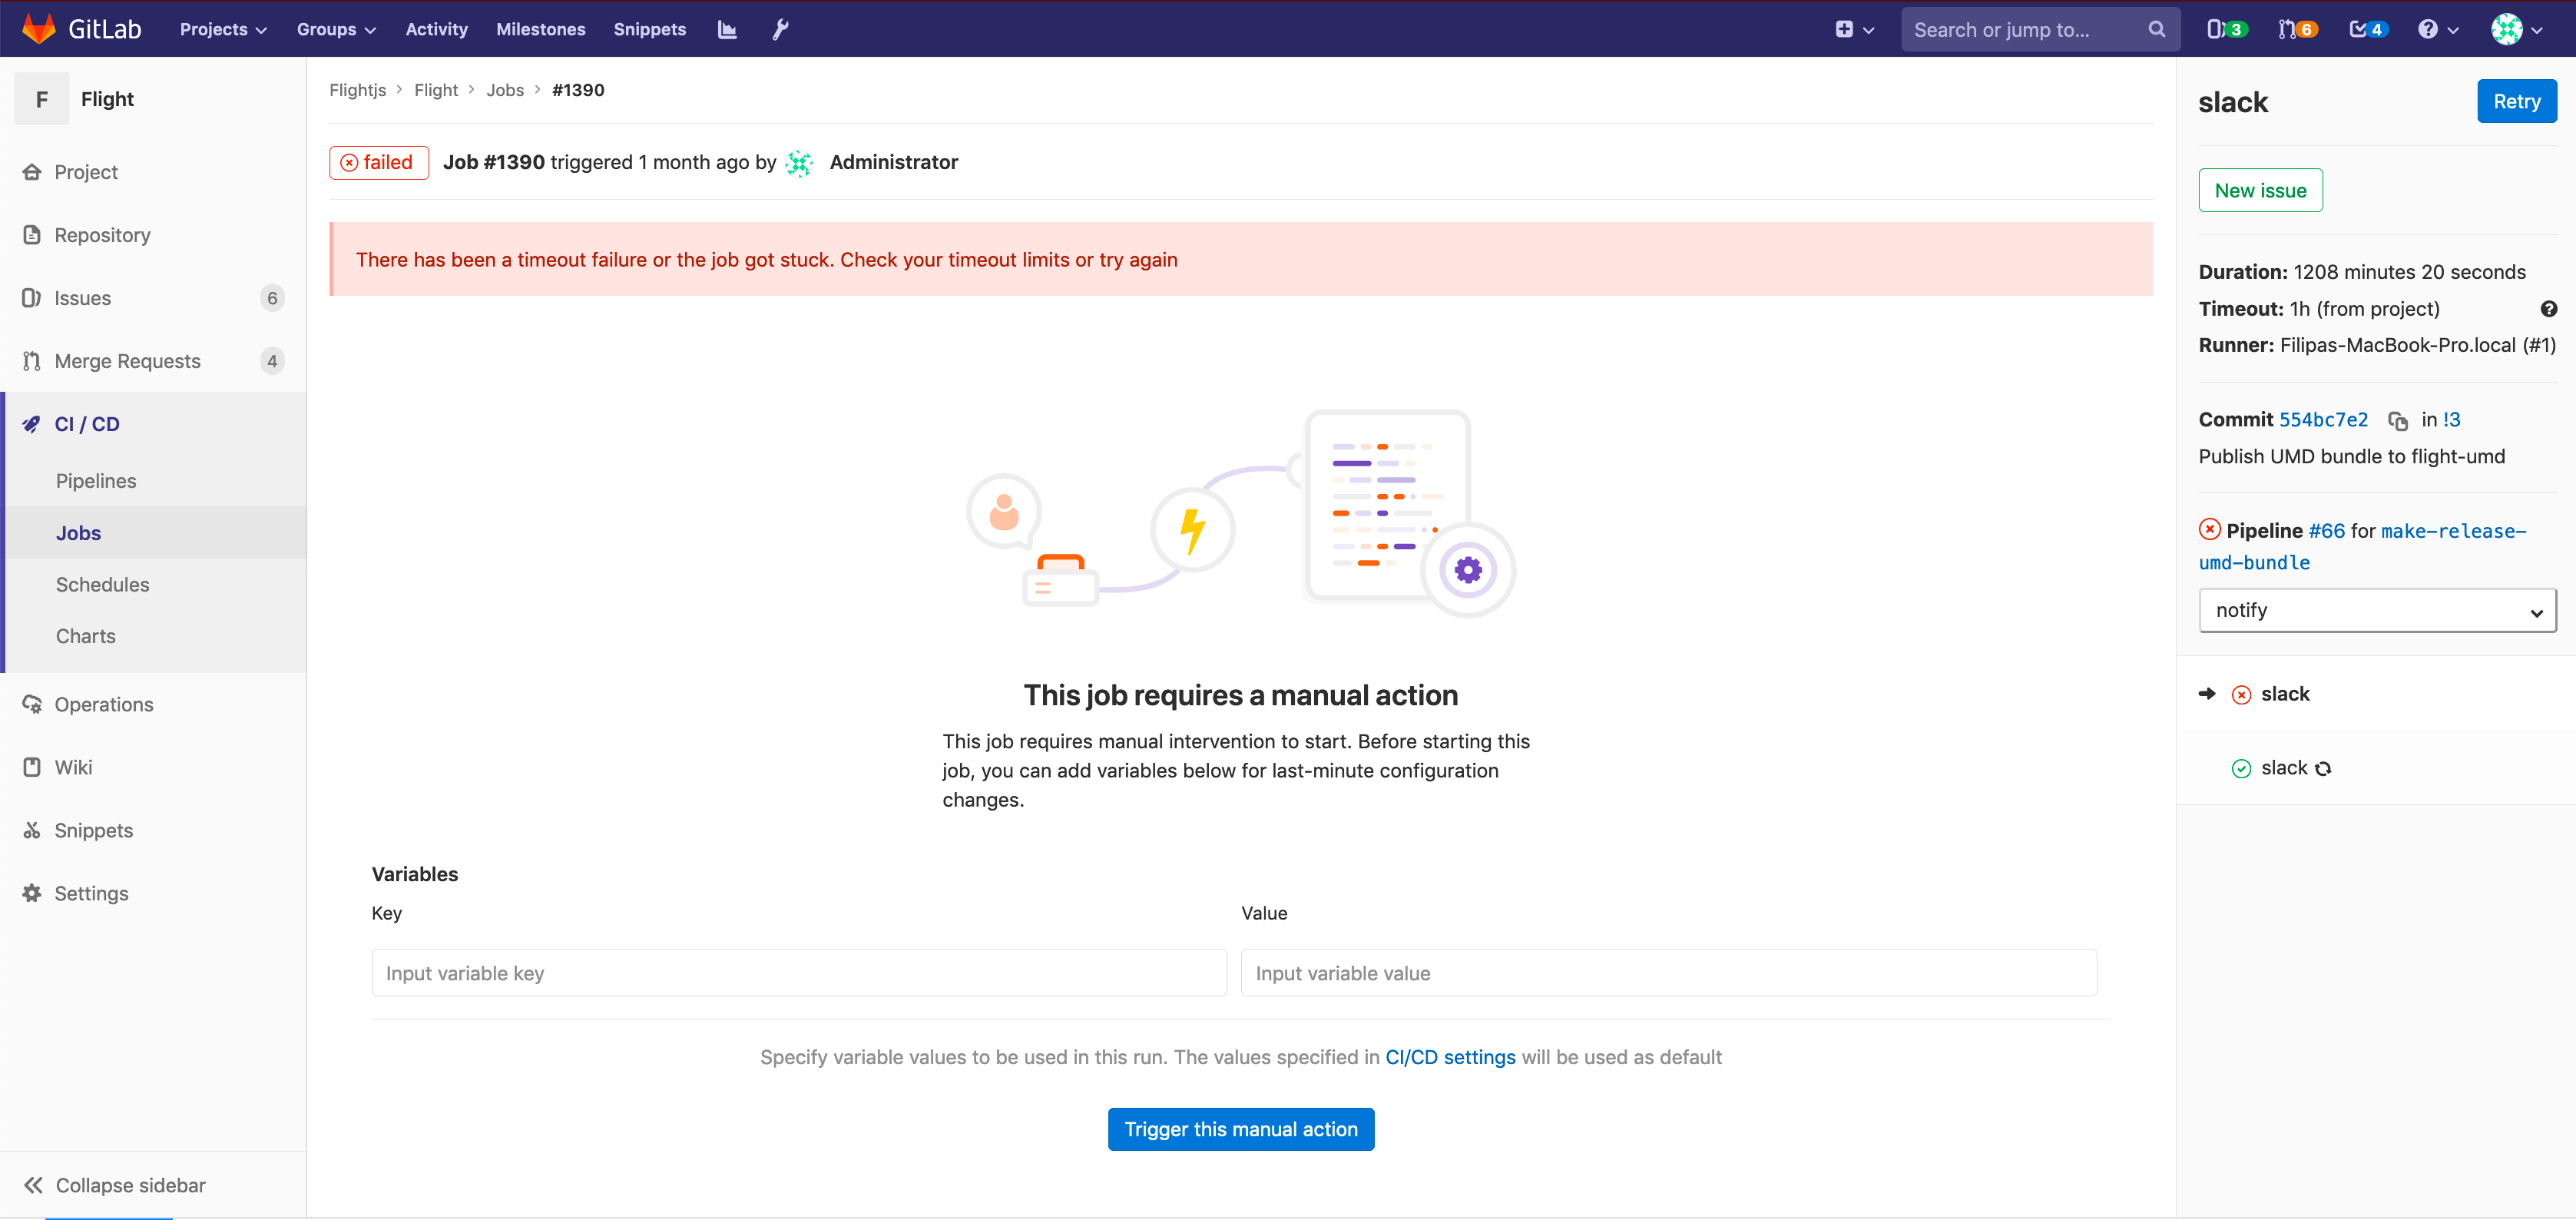Click Trigger this manual action button
Viewport: 2576px width, 1220px height.
click(1240, 1129)
